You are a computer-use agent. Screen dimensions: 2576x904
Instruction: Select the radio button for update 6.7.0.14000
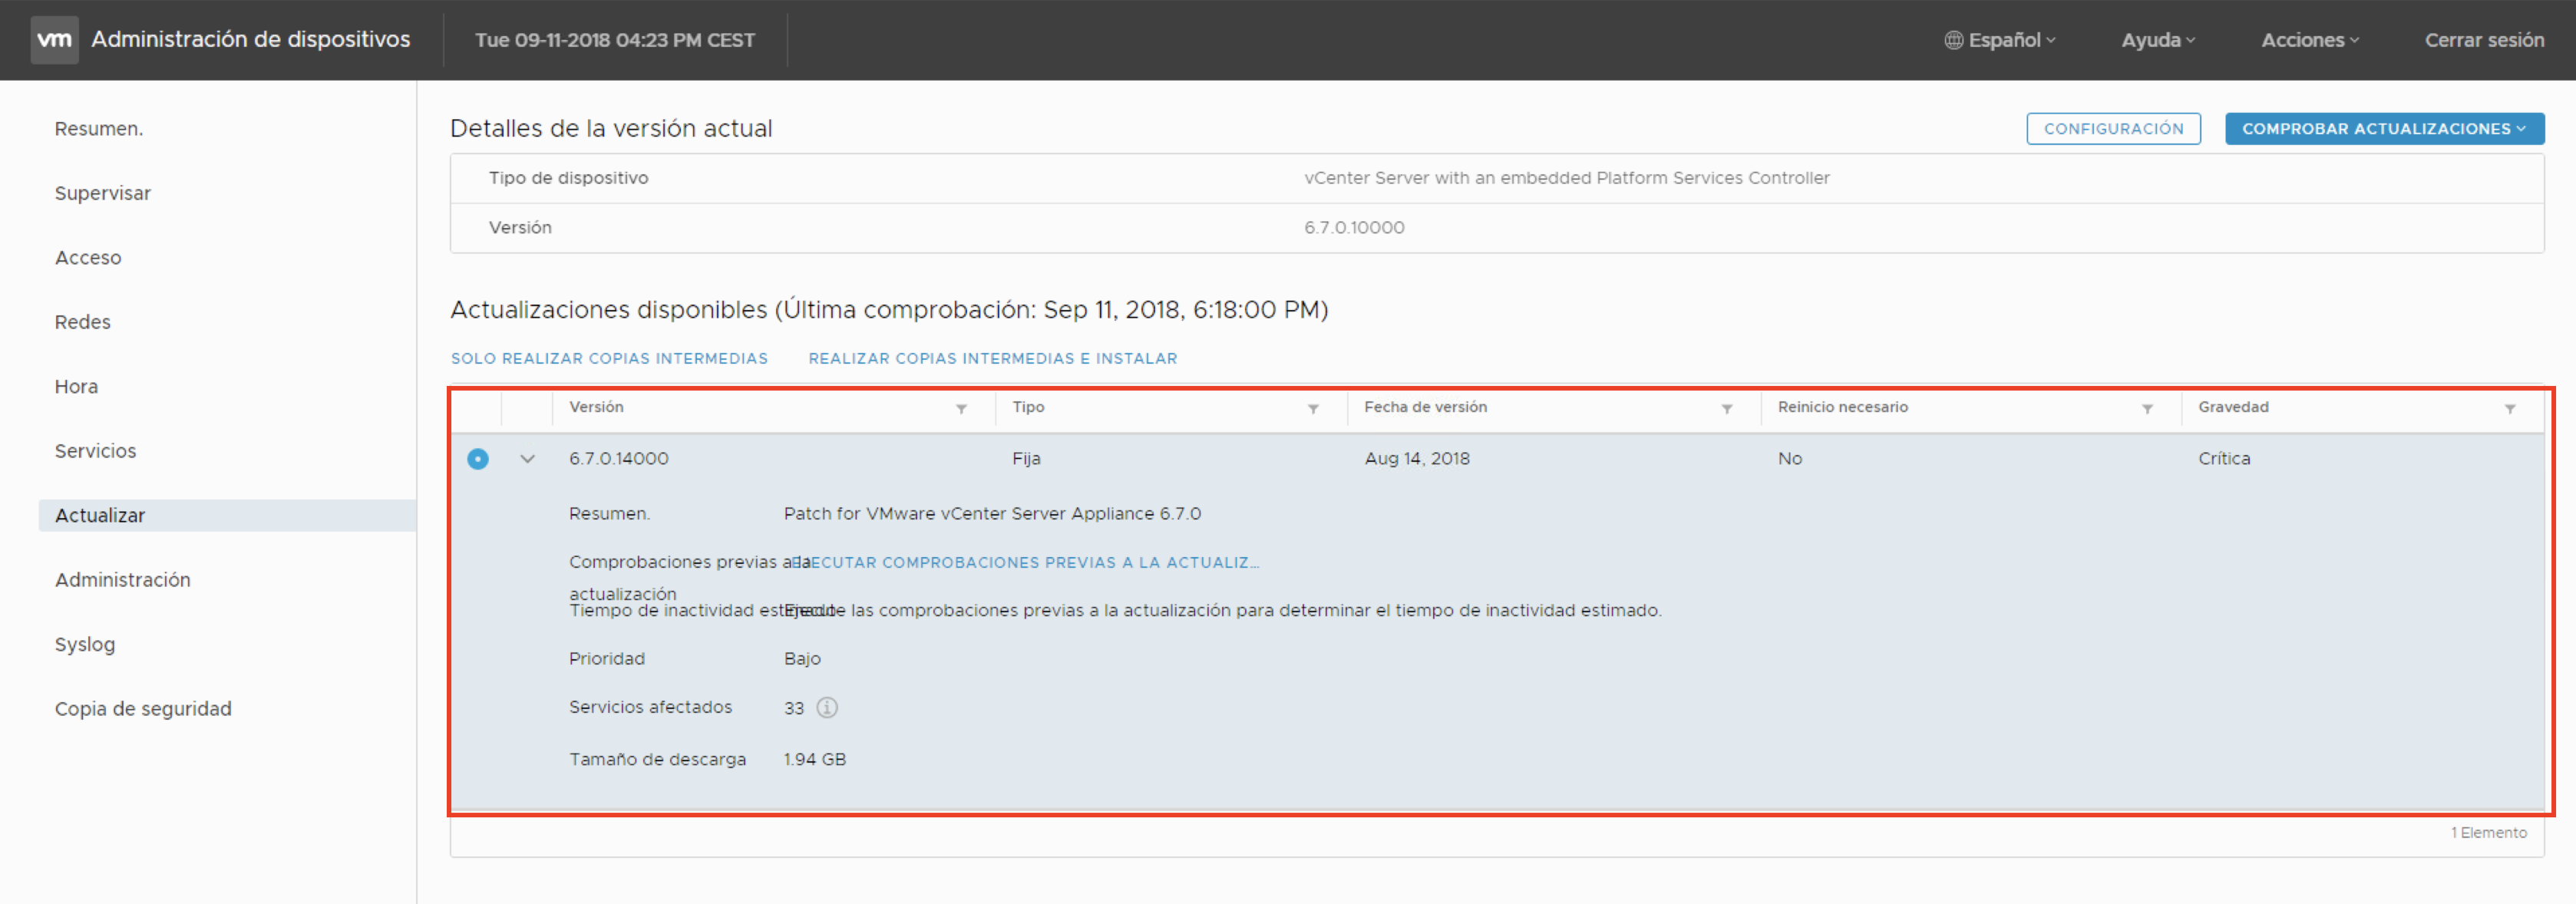tap(477, 458)
